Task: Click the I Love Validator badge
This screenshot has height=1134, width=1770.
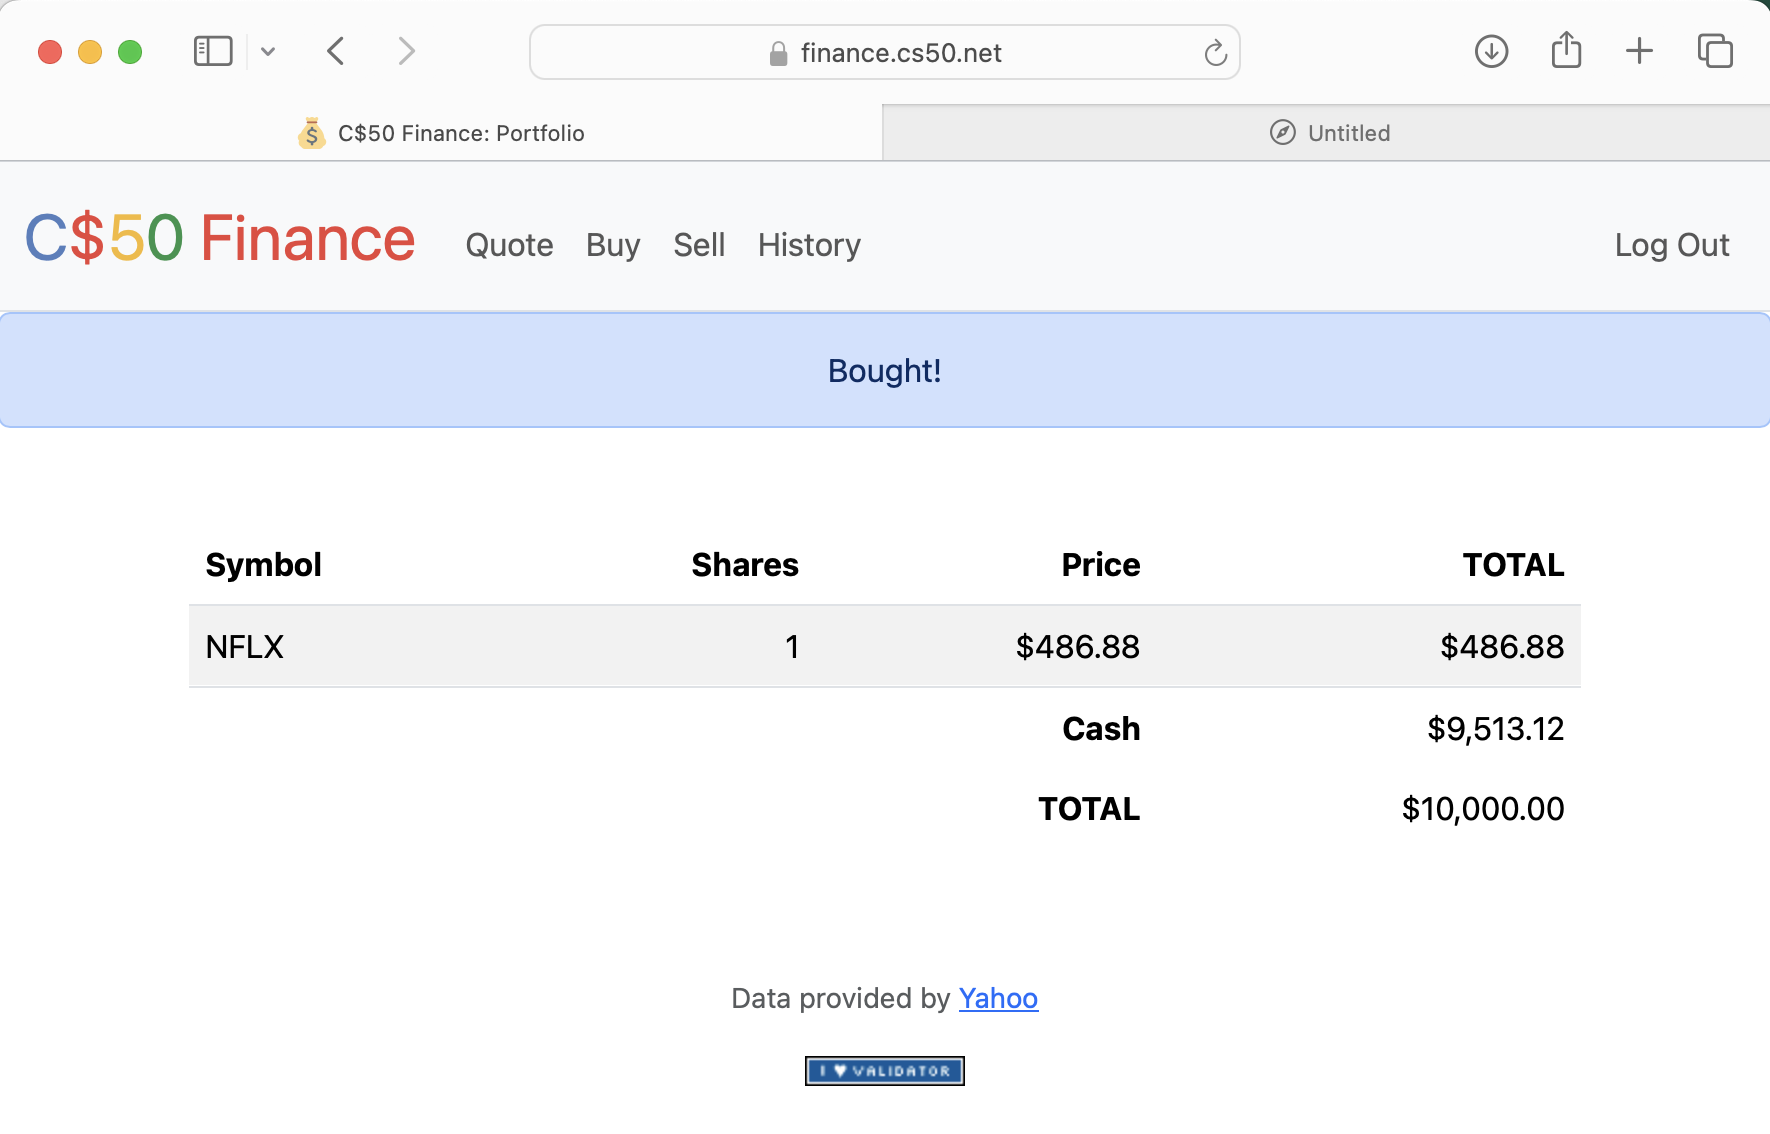Action: 884,1071
